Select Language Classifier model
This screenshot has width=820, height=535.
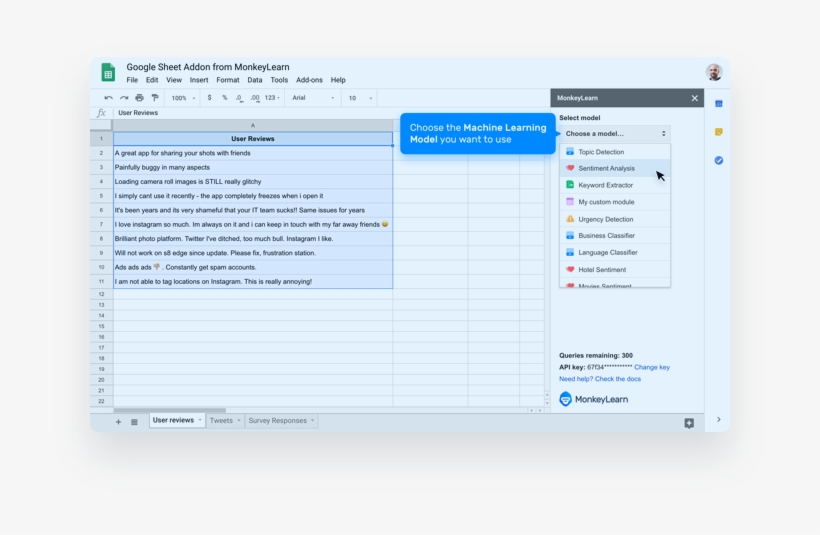(x=614, y=252)
